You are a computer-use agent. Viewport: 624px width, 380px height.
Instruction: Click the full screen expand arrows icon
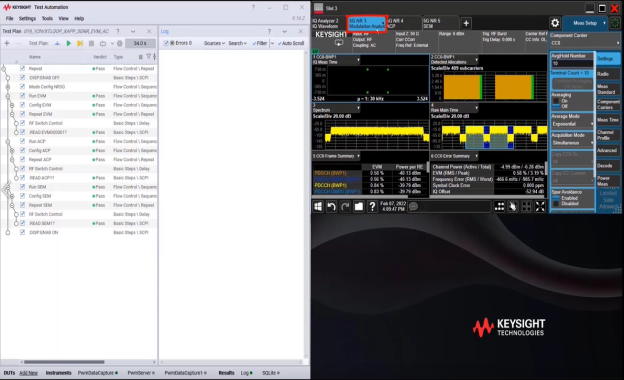540,206
